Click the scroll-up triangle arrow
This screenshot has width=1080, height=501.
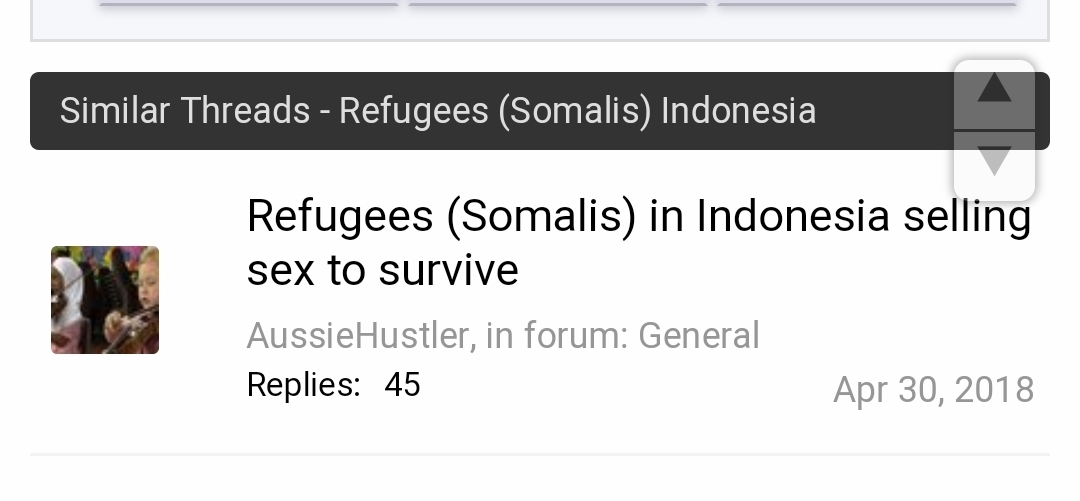point(994,91)
